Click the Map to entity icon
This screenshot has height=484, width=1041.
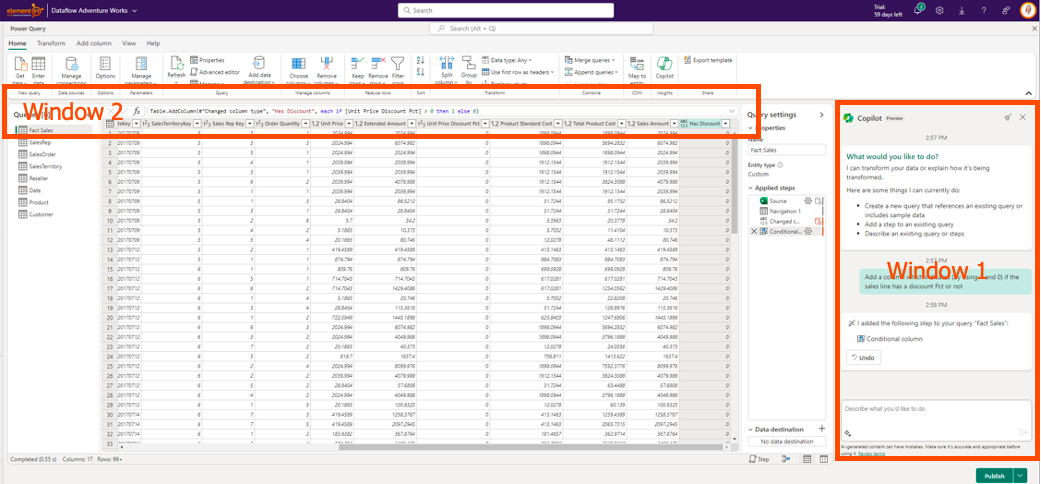coord(637,64)
